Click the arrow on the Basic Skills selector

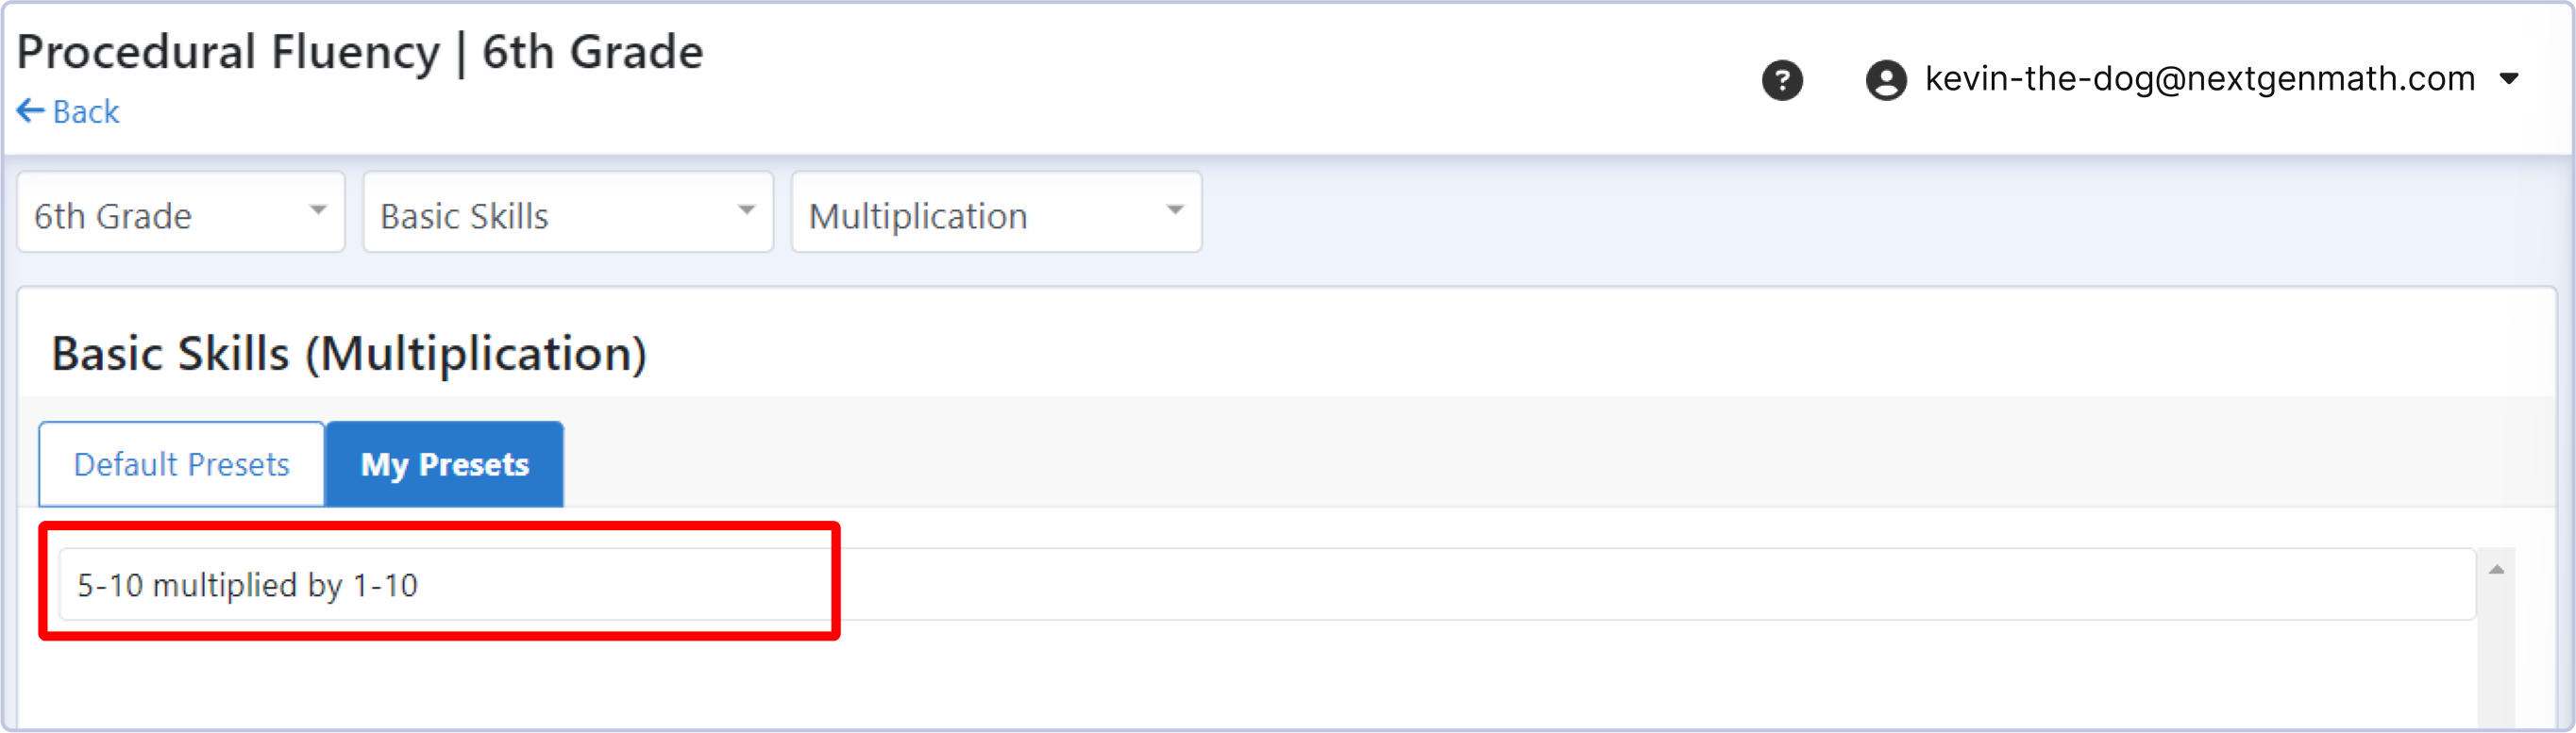point(746,211)
